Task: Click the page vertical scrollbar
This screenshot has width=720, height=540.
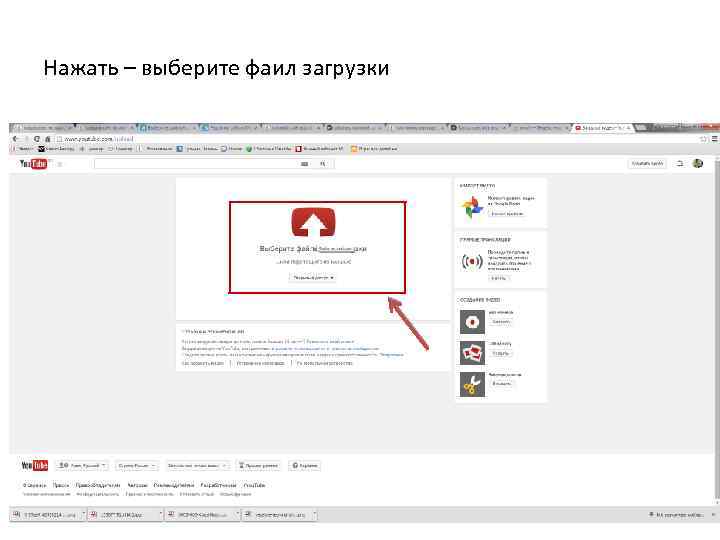Action: (x=716, y=328)
